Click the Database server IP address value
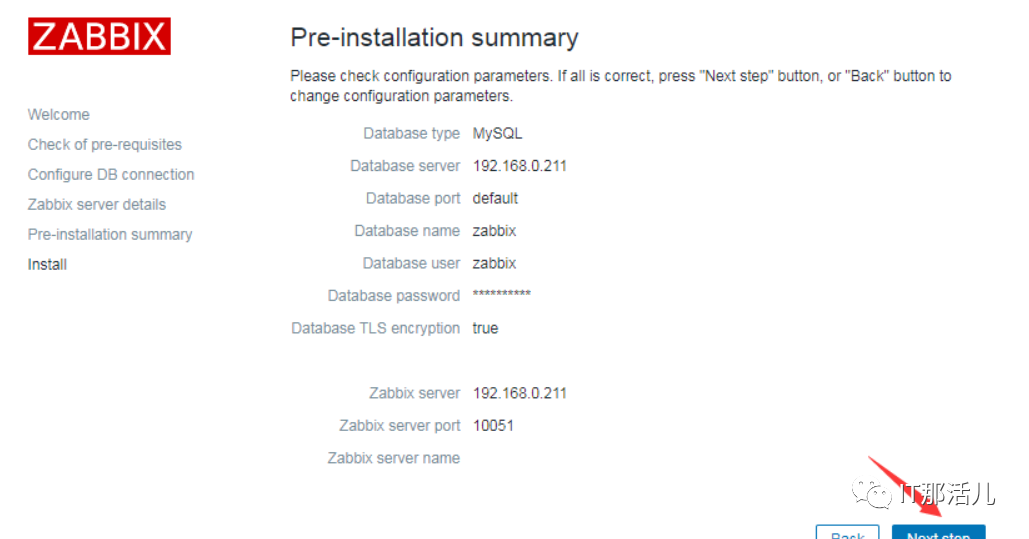Image resolution: width=1029 pixels, height=539 pixels. [x=519, y=166]
